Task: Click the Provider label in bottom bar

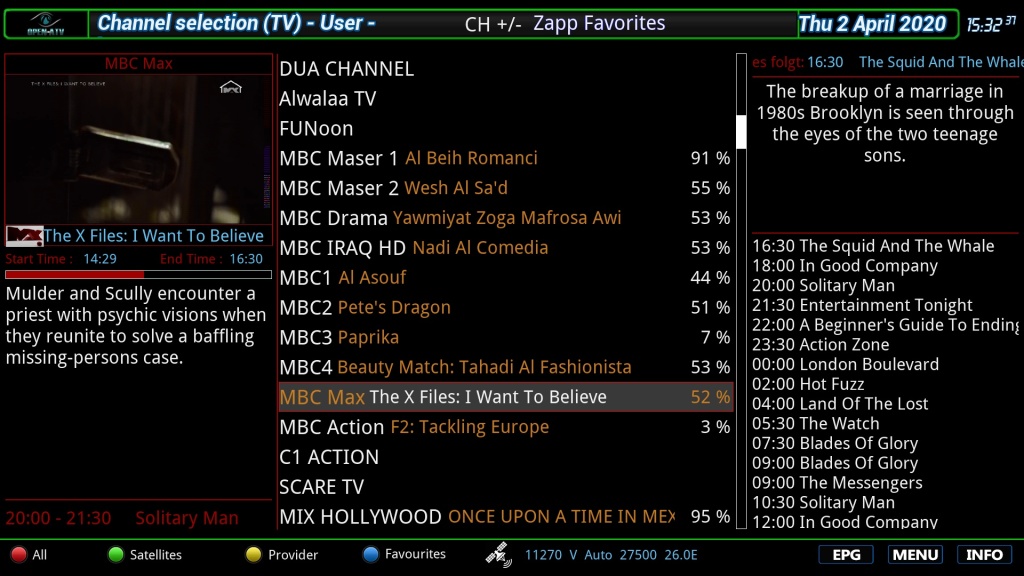Action: 293,554
